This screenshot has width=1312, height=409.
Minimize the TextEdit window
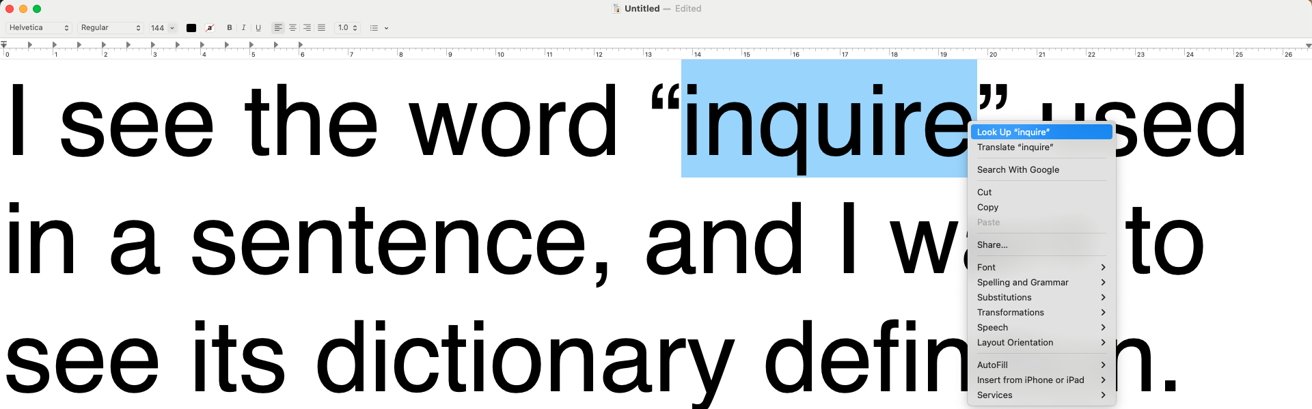coord(23,8)
